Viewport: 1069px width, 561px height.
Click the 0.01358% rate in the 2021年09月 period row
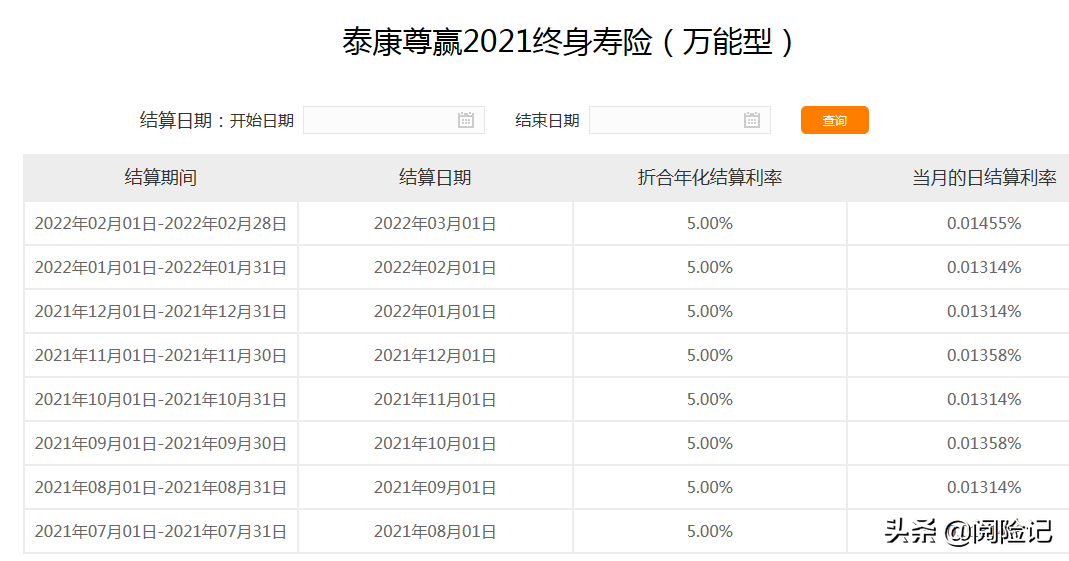point(984,444)
